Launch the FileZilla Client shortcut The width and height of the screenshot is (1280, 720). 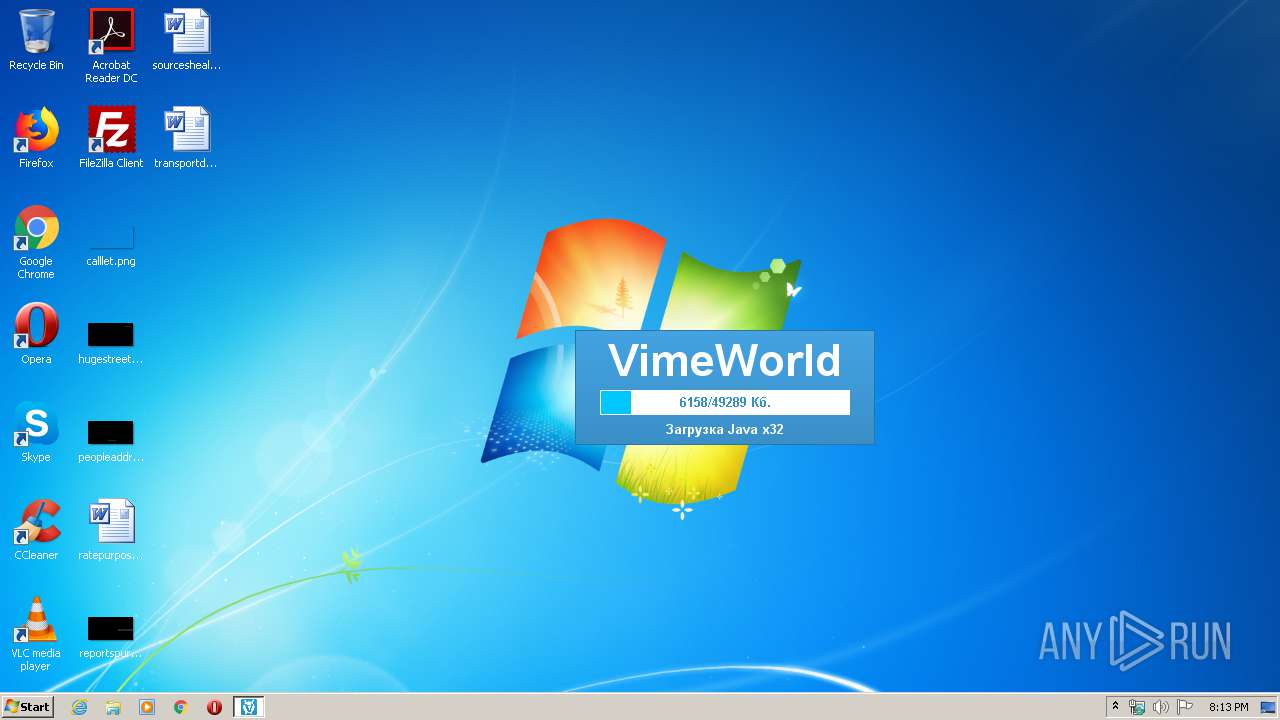coord(111,139)
